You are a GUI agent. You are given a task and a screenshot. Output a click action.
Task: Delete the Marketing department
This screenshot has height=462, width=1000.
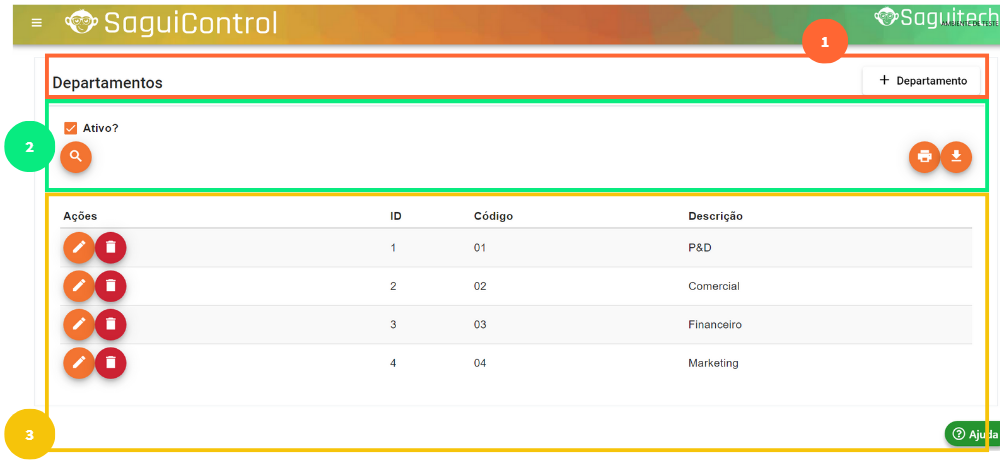tap(111, 362)
